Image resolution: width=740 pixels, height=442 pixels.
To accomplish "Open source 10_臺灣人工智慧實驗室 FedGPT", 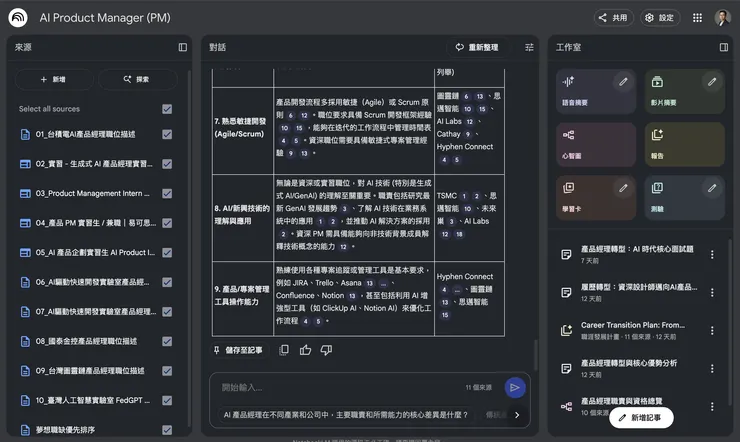I will 92,400.
